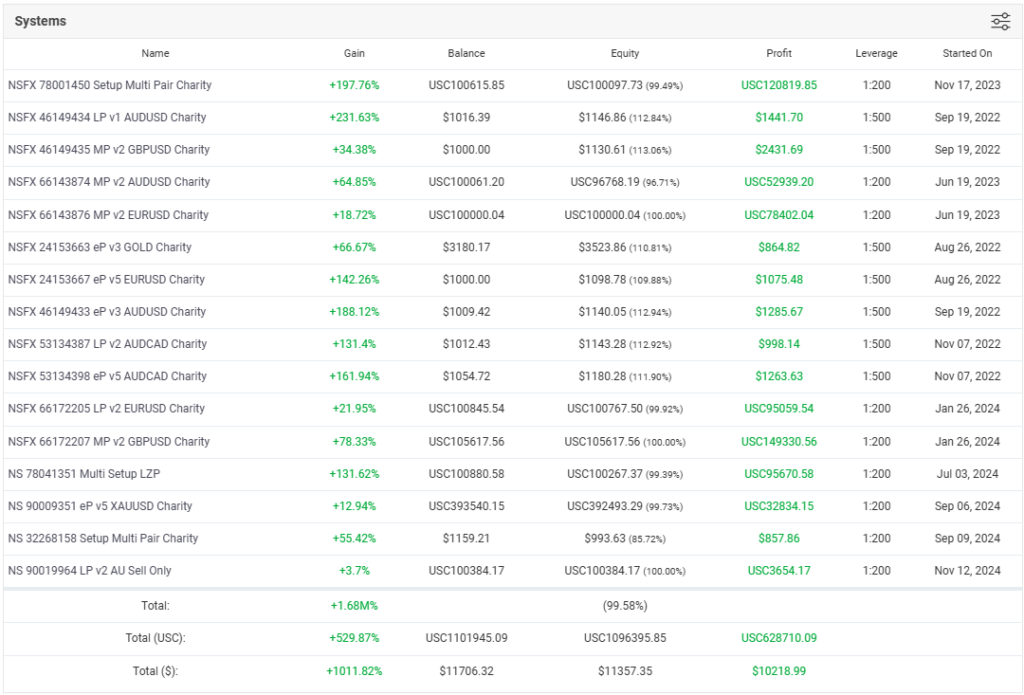1024x695 pixels.
Task: Open NSFX 46149434 LP v1 AUDUSD Charity
Action: click(x=107, y=118)
